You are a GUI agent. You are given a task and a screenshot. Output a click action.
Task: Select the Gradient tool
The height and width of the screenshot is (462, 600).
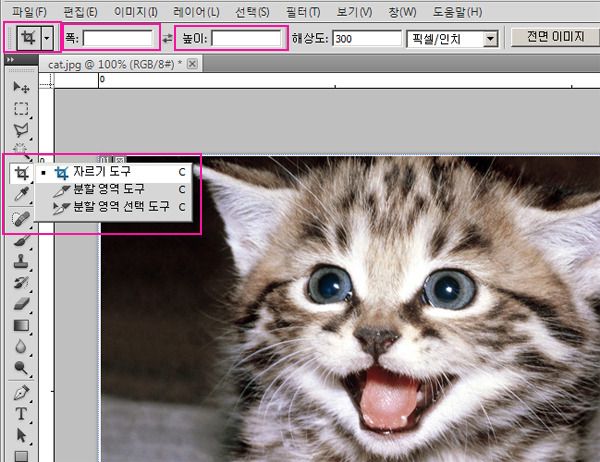[x=21, y=326]
